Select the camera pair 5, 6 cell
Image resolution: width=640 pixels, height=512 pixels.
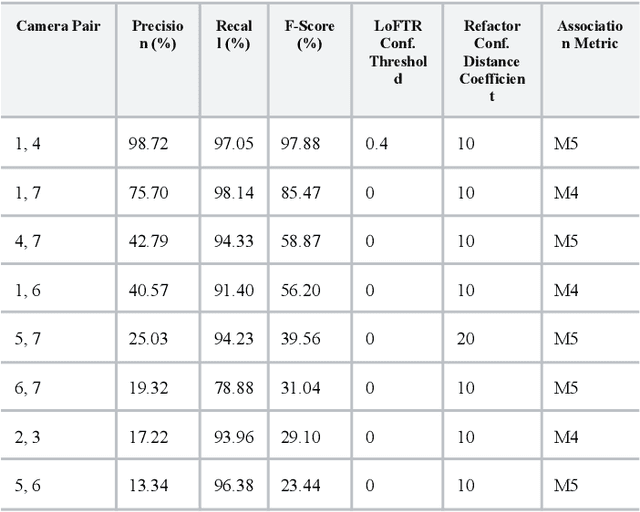(x=28, y=486)
